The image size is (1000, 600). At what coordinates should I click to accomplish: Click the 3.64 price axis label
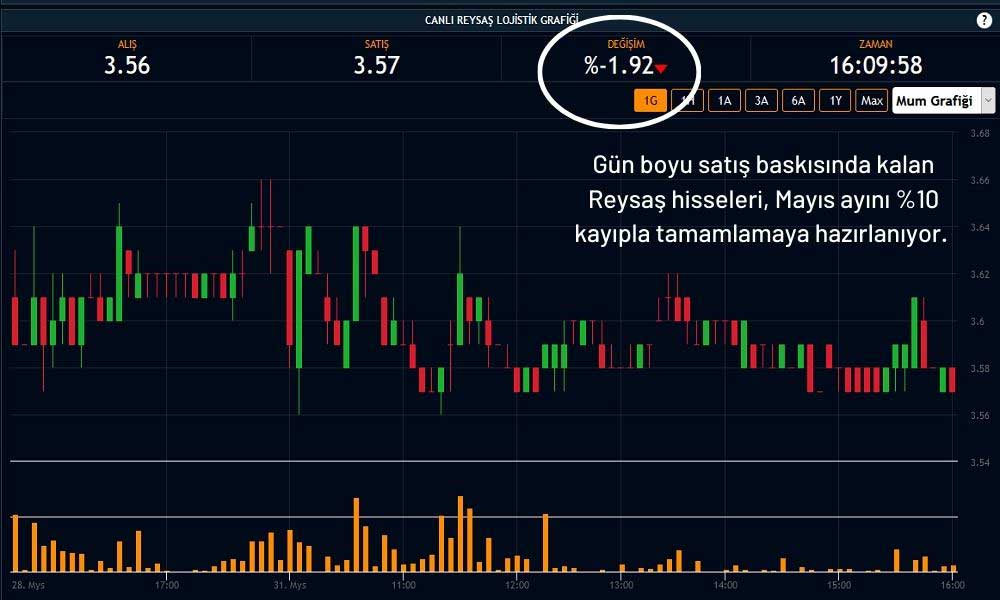point(980,228)
